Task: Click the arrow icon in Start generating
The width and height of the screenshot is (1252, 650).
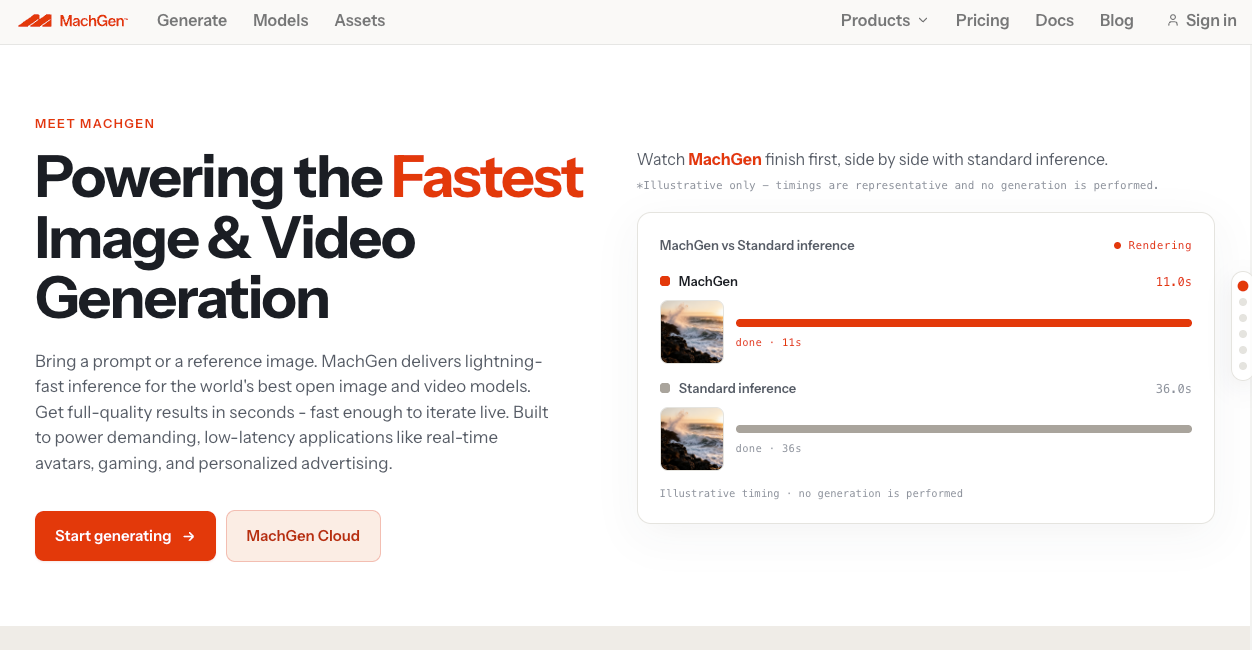Action: 189,536
